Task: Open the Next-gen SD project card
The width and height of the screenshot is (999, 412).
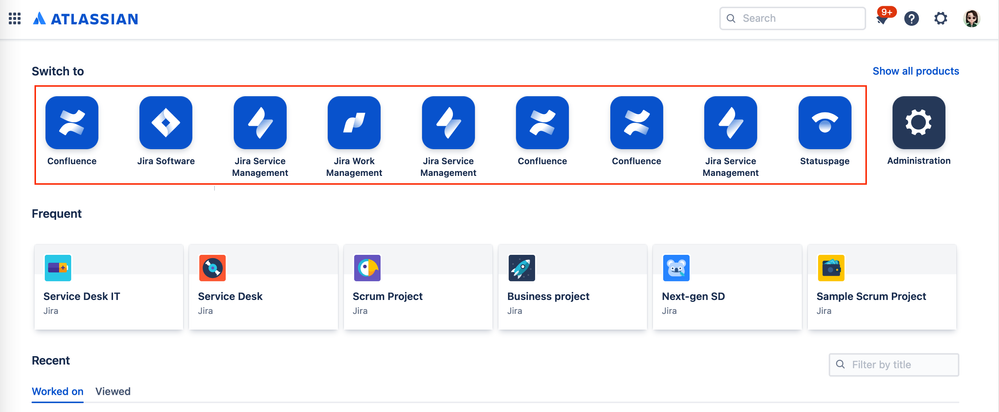Action: coord(728,287)
